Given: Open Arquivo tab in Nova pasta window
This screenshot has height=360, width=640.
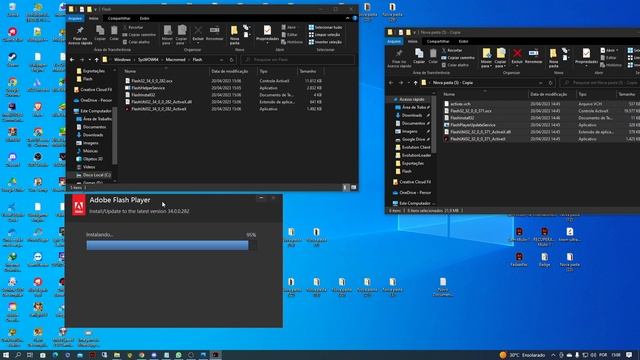Looking at the screenshot, I should pos(394,41).
